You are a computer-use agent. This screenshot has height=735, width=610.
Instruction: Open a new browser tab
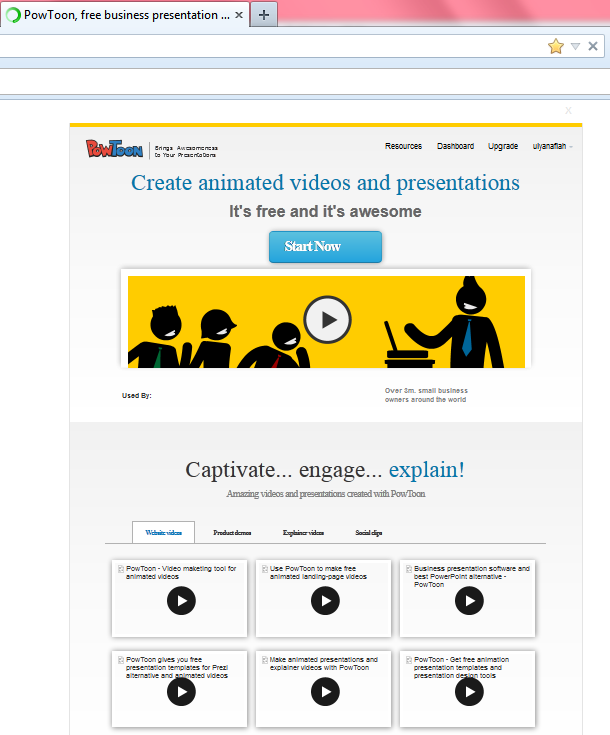click(x=264, y=15)
